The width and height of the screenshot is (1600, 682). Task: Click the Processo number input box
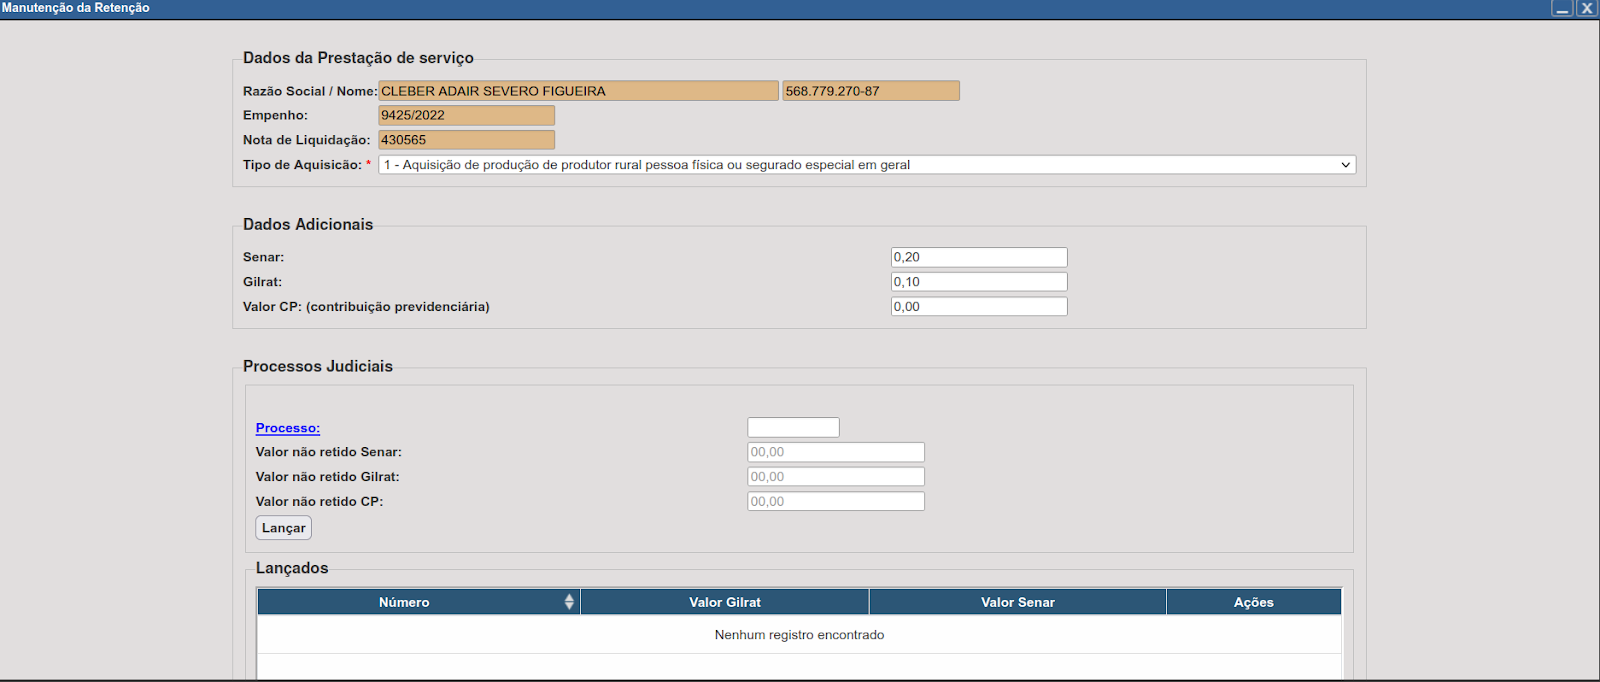(793, 428)
